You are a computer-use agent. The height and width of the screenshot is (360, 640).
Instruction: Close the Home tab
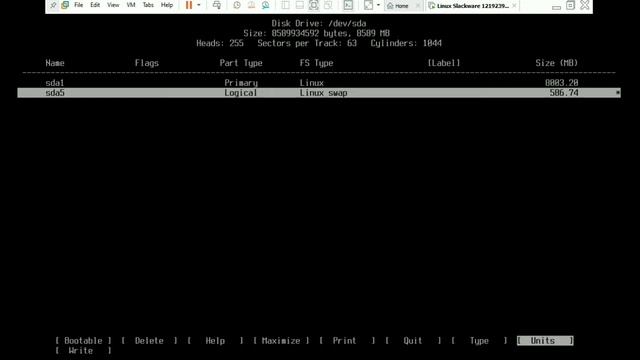(x=418, y=6)
